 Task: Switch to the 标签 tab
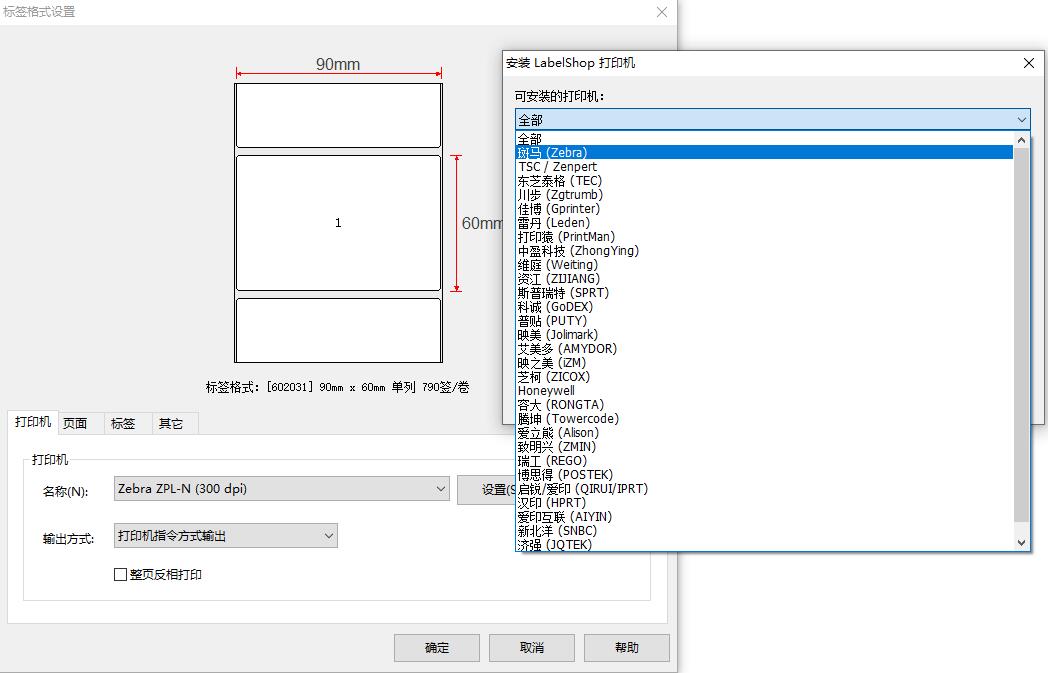pyautogui.click(x=123, y=423)
